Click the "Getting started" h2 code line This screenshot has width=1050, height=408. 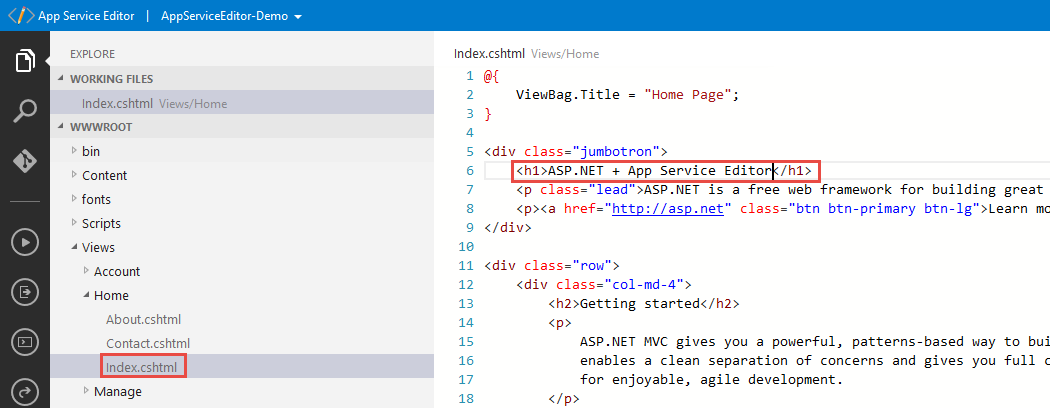point(644,303)
